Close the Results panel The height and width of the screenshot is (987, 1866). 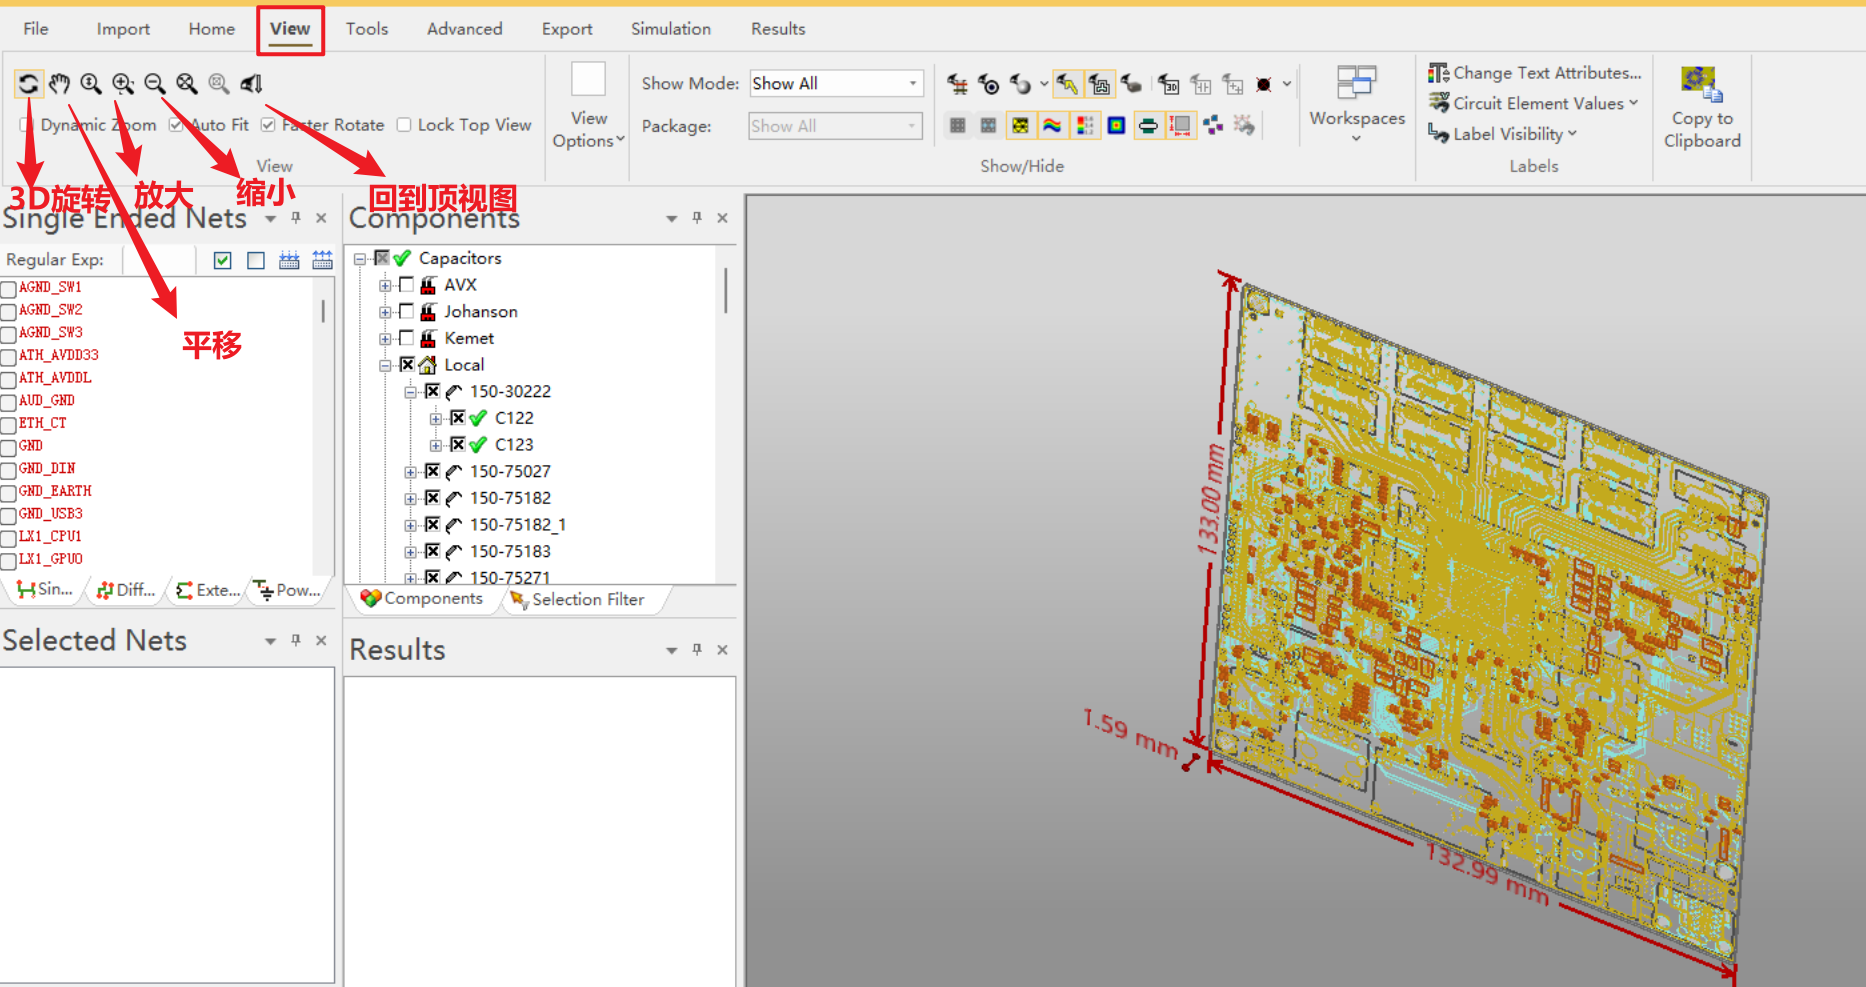tap(722, 649)
